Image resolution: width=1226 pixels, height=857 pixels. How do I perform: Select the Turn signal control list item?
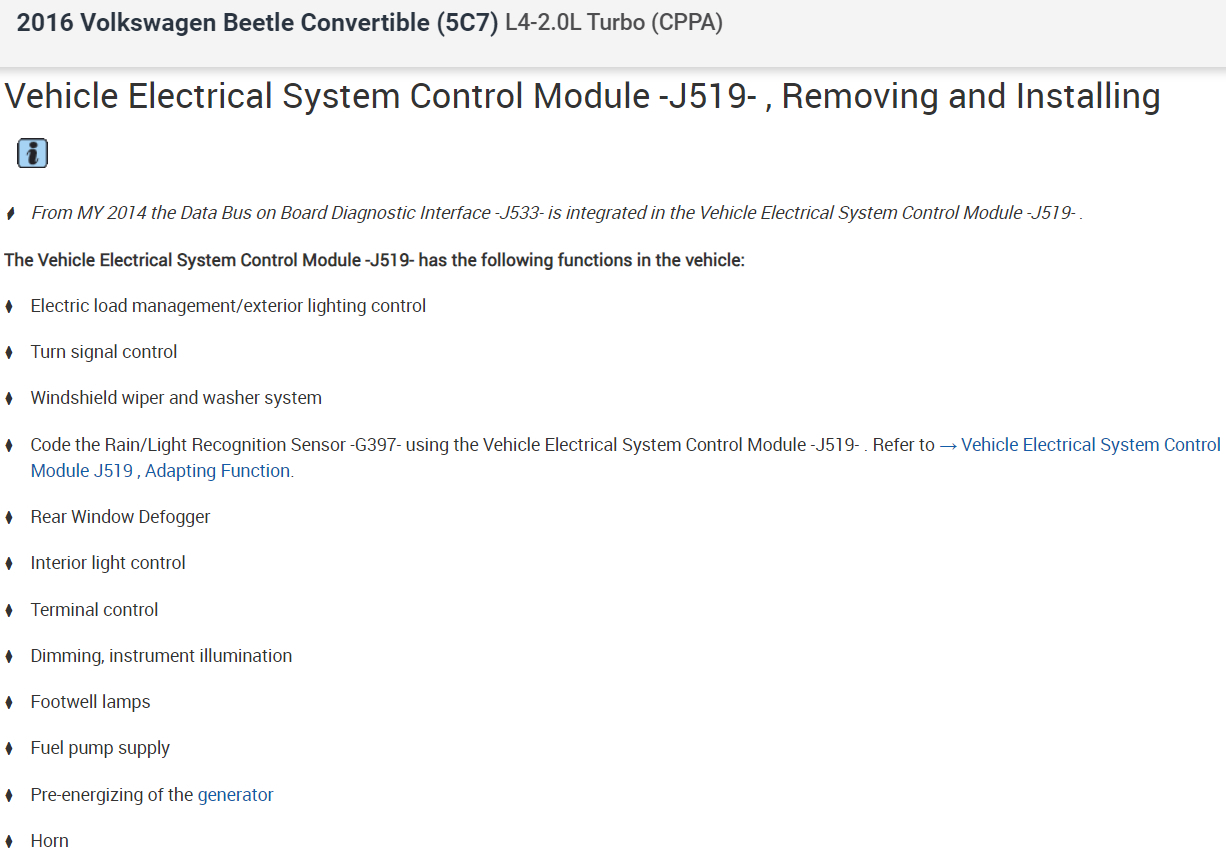coord(104,352)
